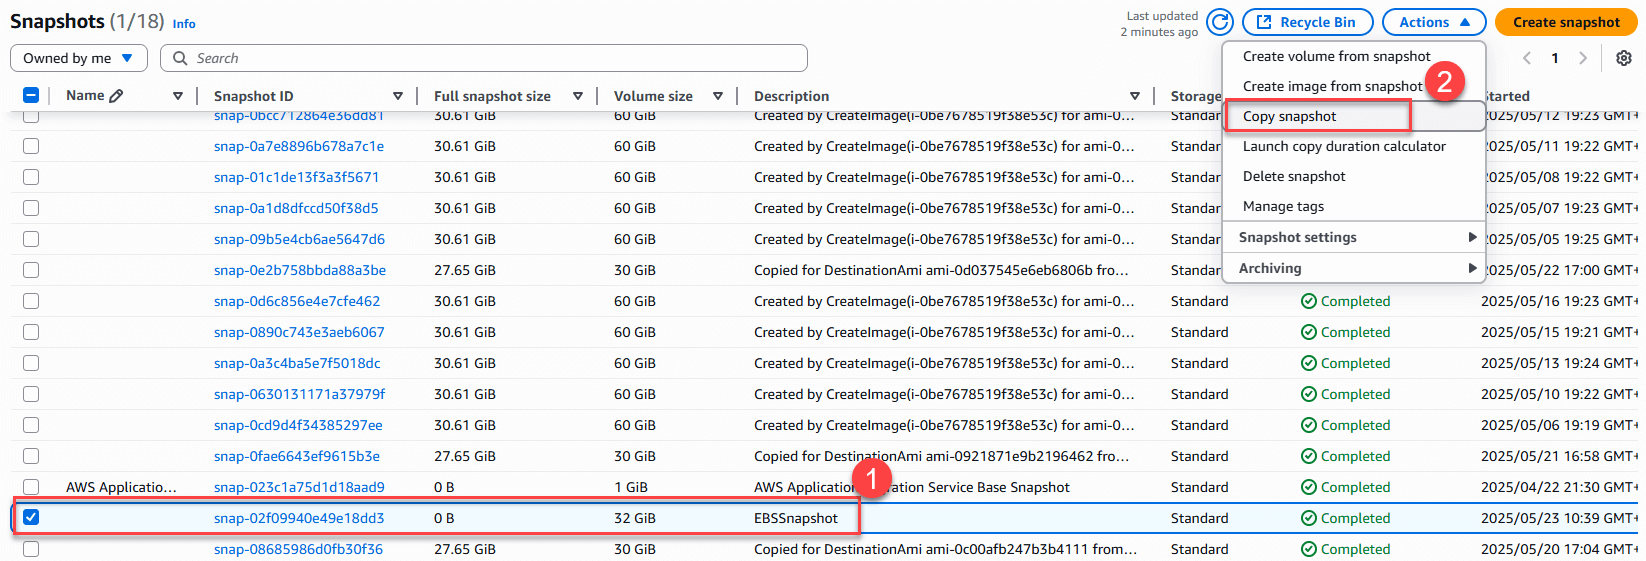1646x561 pixels.
Task: Choose Copy snapshot from Actions menu
Action: [1289, 116]
